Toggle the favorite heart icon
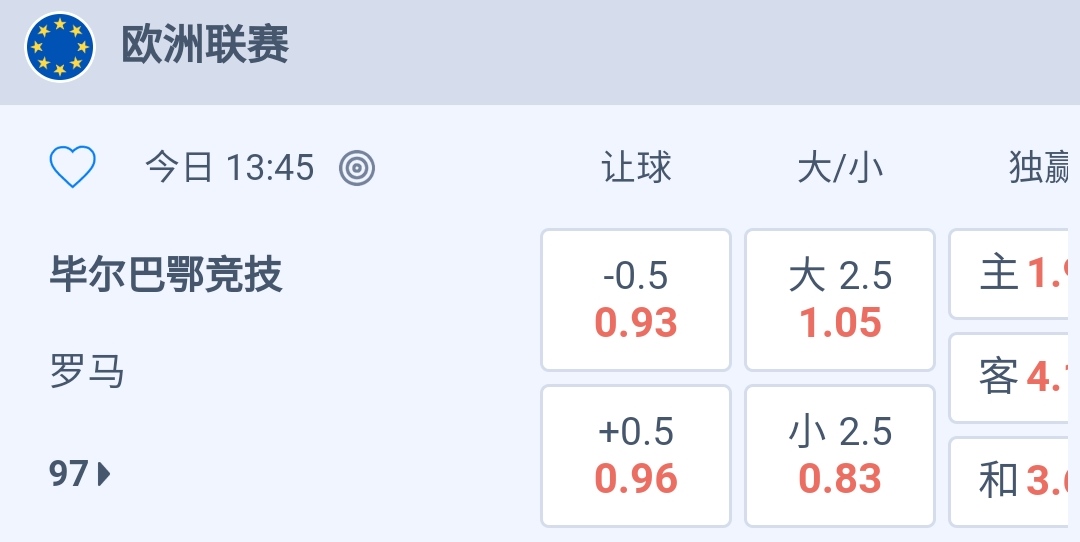The image size is (1080, 542). (x=73, y=167)
